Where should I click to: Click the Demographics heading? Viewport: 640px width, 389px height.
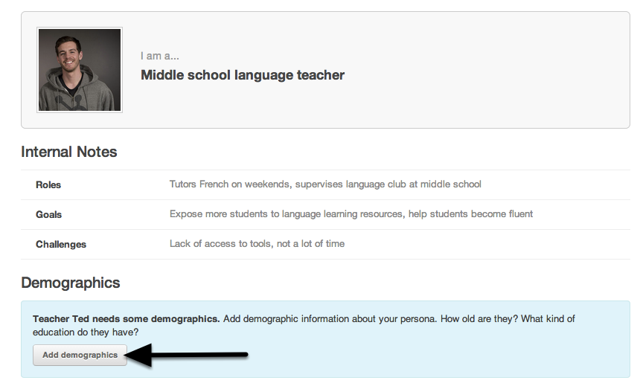[71, 283]
